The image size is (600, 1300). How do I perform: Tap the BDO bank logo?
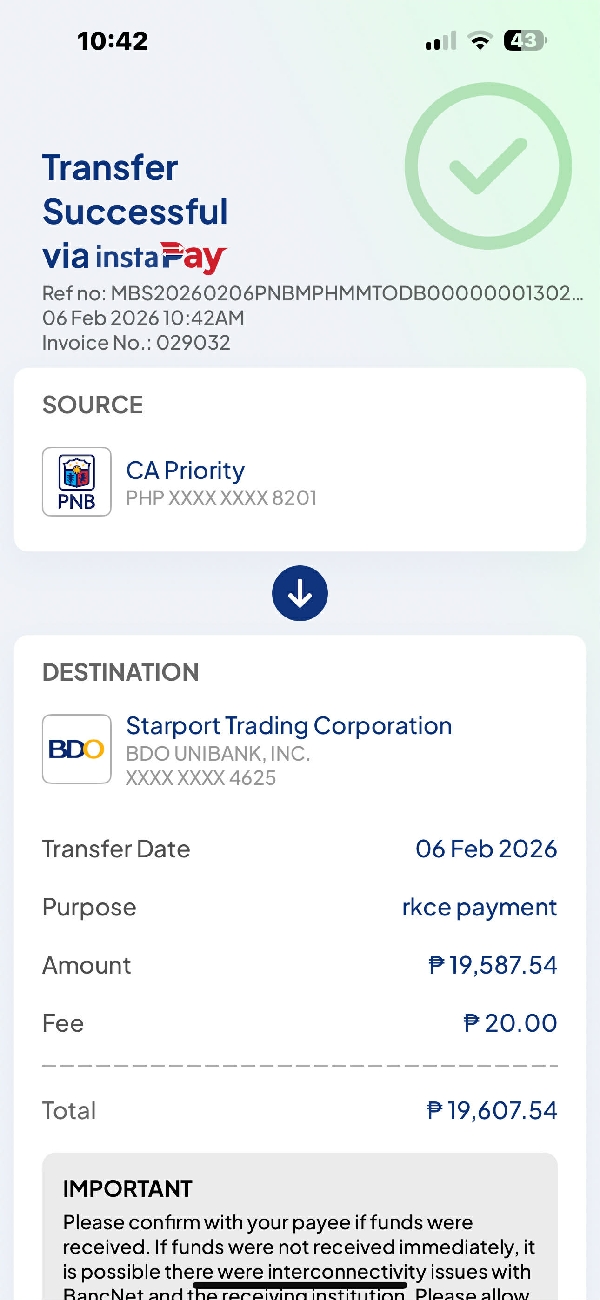(x=76, y=749)
